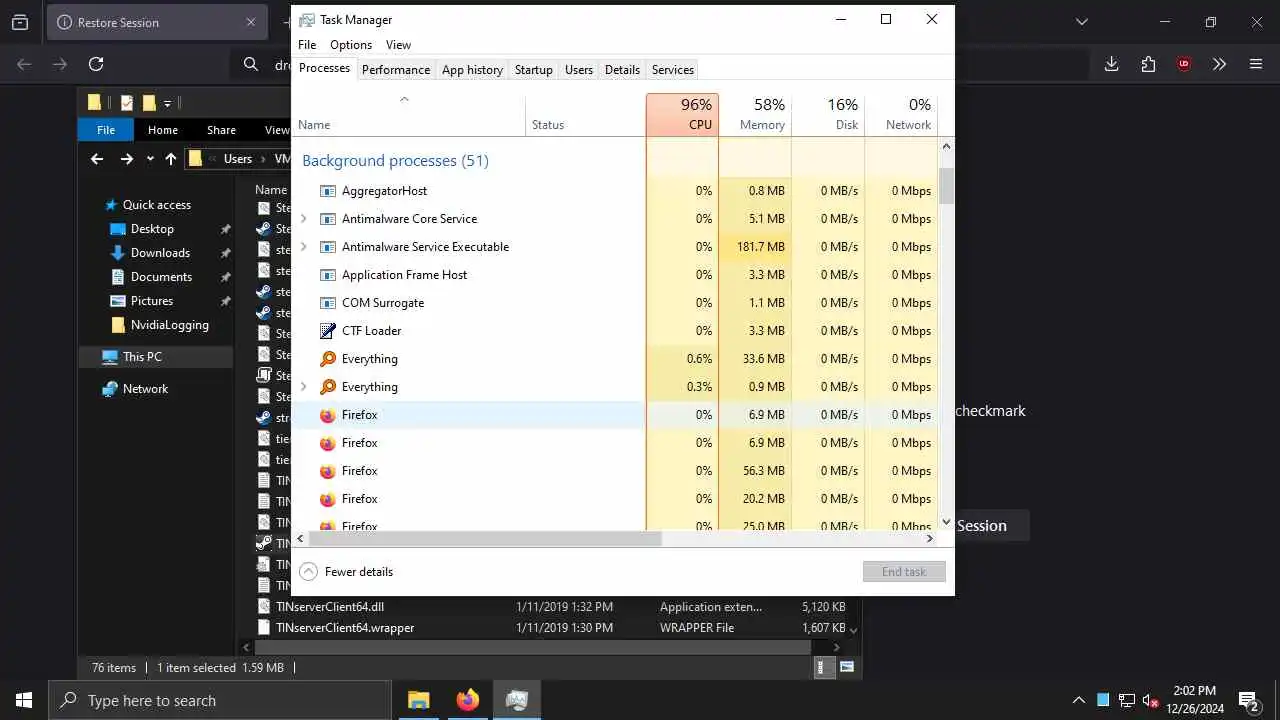The width and height of the screenshot is (1280, 720).
Task: Click the End task button
Action: [x=904, y=572]
